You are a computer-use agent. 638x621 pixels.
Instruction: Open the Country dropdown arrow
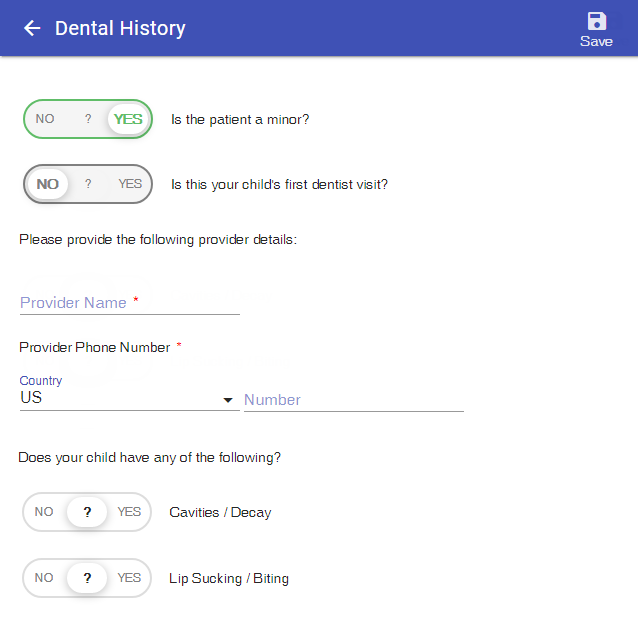coord(228,400)
